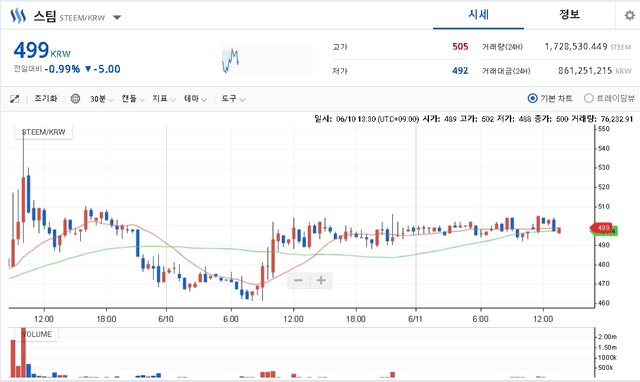This screenshot has width=640, height=382.
Task: Click the Steem logo icon
Action: pos(18,16)
